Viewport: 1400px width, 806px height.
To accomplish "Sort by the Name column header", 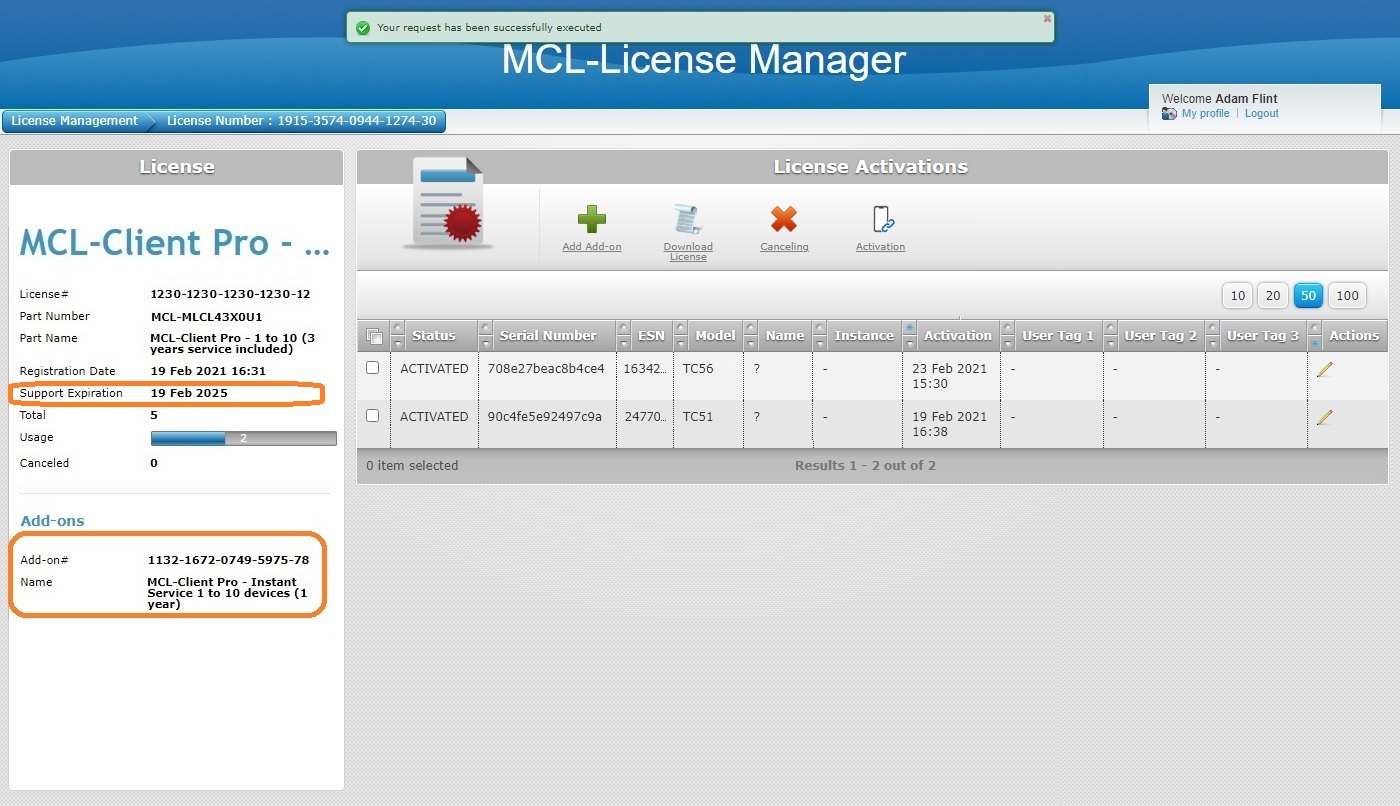I will click(785, 336).
